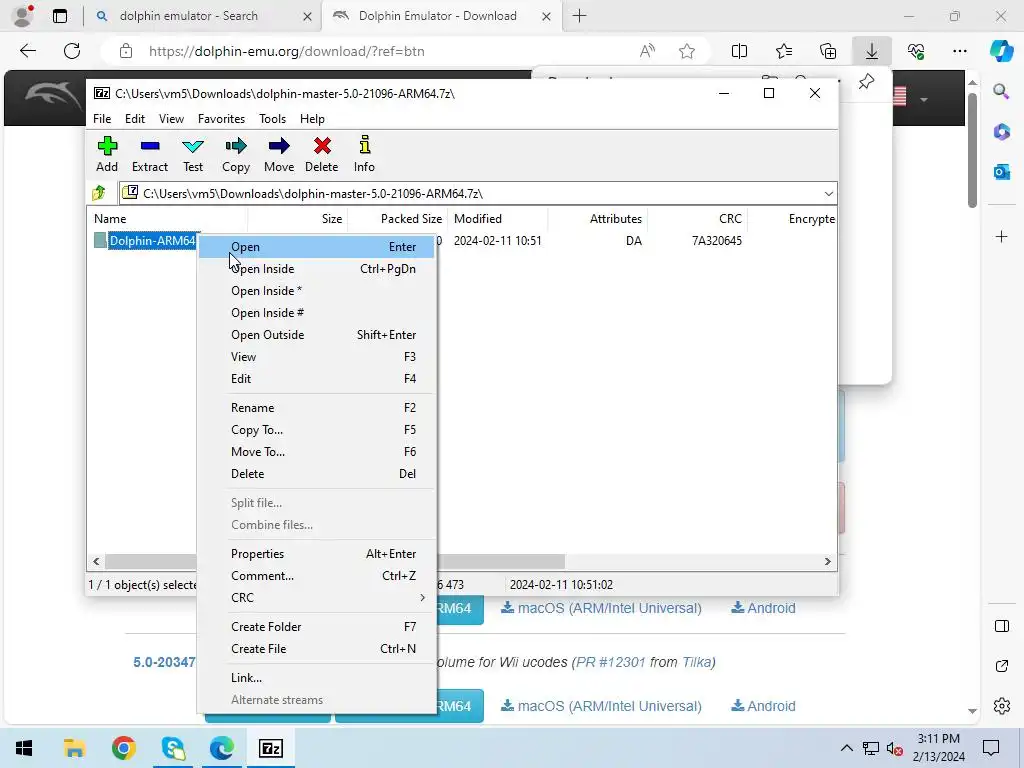Show hidden system tray icons

click(x=846, y=748)
